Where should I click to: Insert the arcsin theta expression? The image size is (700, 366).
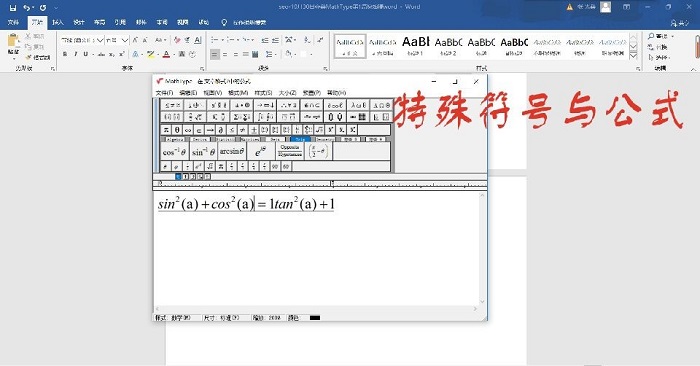tap(232, 152)
